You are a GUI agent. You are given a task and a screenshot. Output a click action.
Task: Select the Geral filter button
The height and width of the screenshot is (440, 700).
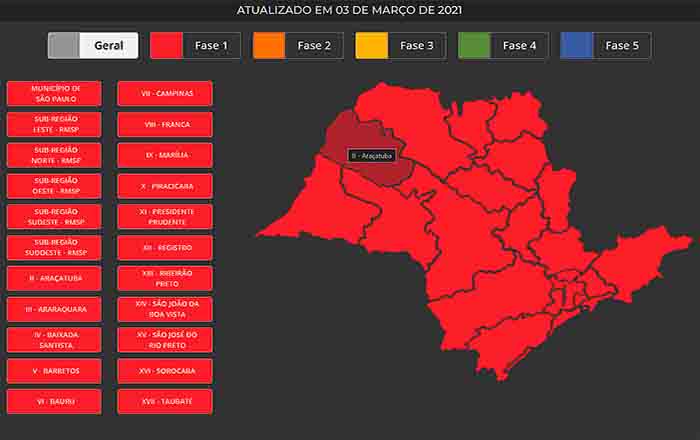pos(93,46)
